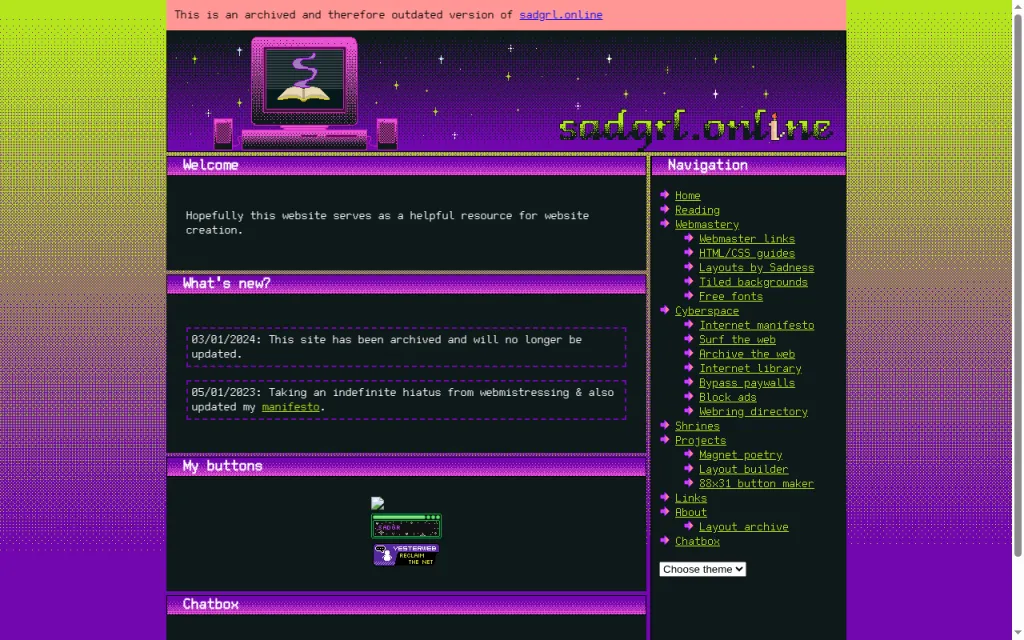This screenshot has height=640, width=1024.
Task: Expand the Choose theme dropdown
Action: pos(702,569)
